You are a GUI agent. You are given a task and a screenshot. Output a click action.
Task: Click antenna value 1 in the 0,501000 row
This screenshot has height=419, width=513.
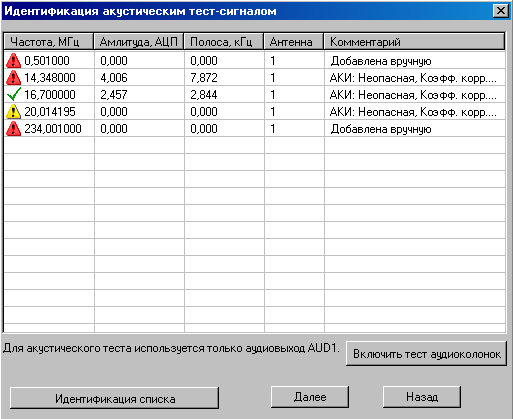tap(273, 61)
